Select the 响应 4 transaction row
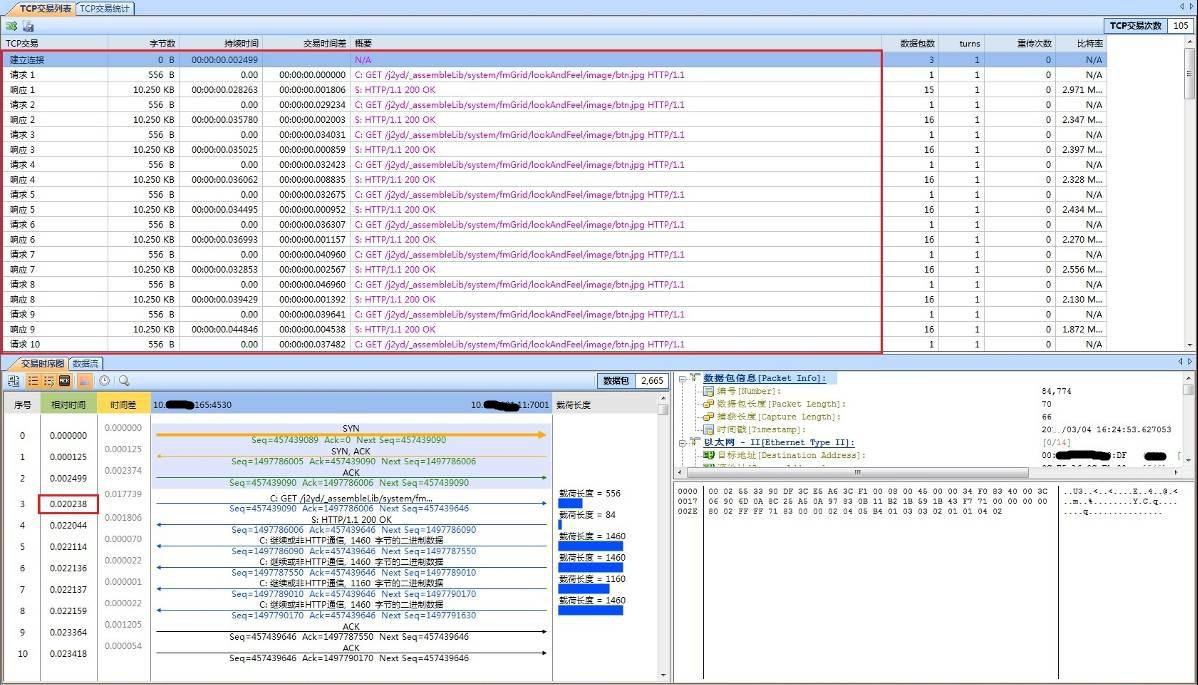 click(554, 179)
